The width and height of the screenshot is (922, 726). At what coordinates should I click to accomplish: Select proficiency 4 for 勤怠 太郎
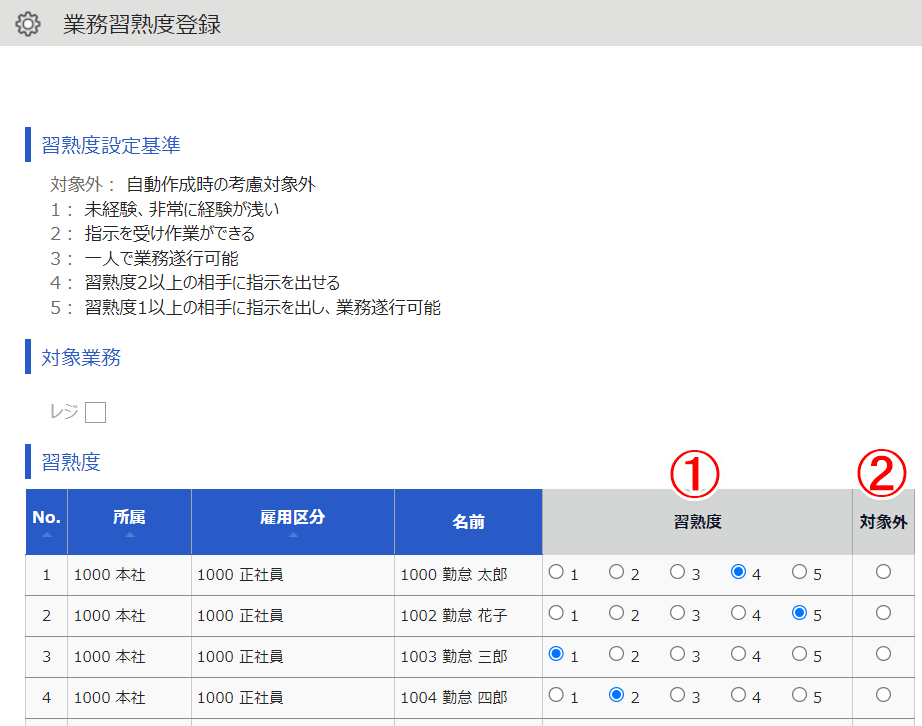tap(739, 572)
